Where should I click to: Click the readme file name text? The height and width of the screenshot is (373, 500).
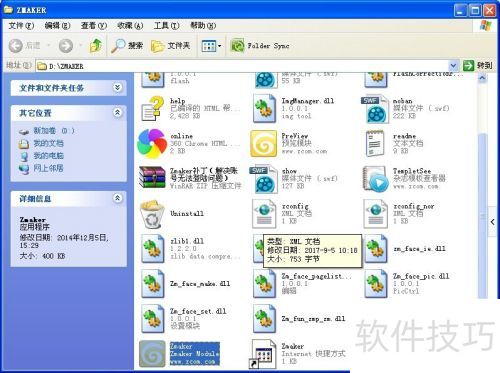click(404, 136)
